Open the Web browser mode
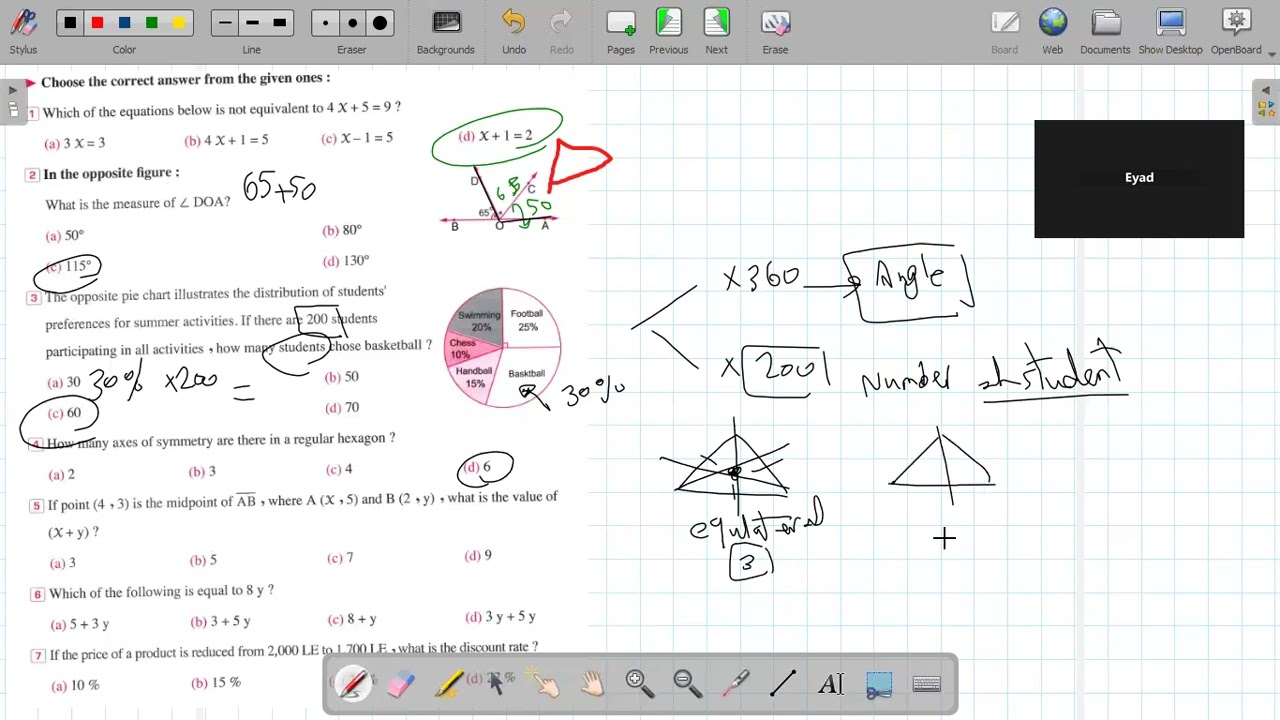 click(x=1053, y=32)
